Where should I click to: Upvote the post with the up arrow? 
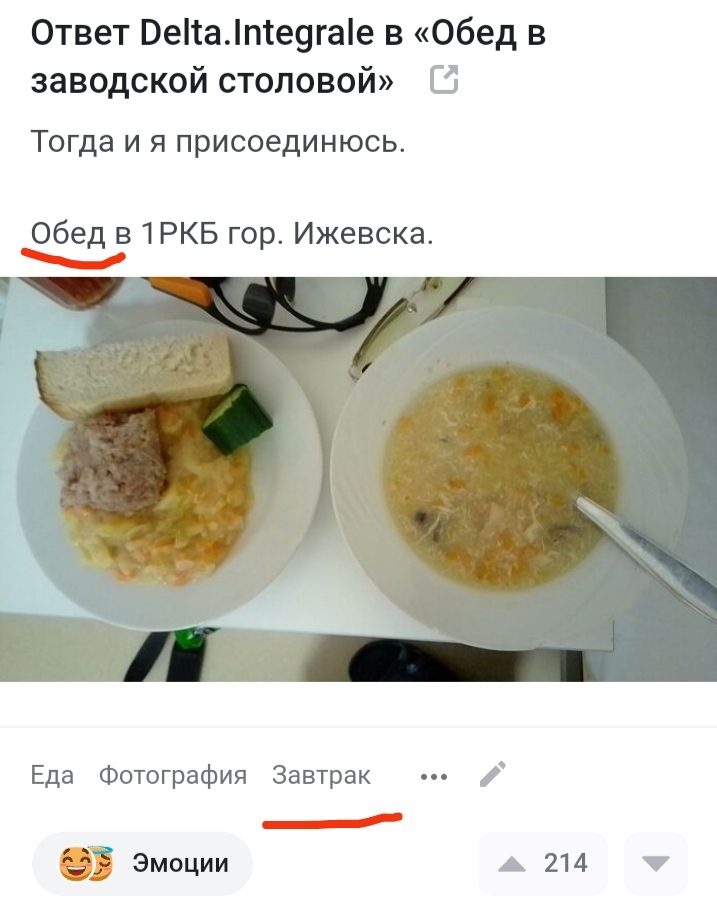coord(511,864)
